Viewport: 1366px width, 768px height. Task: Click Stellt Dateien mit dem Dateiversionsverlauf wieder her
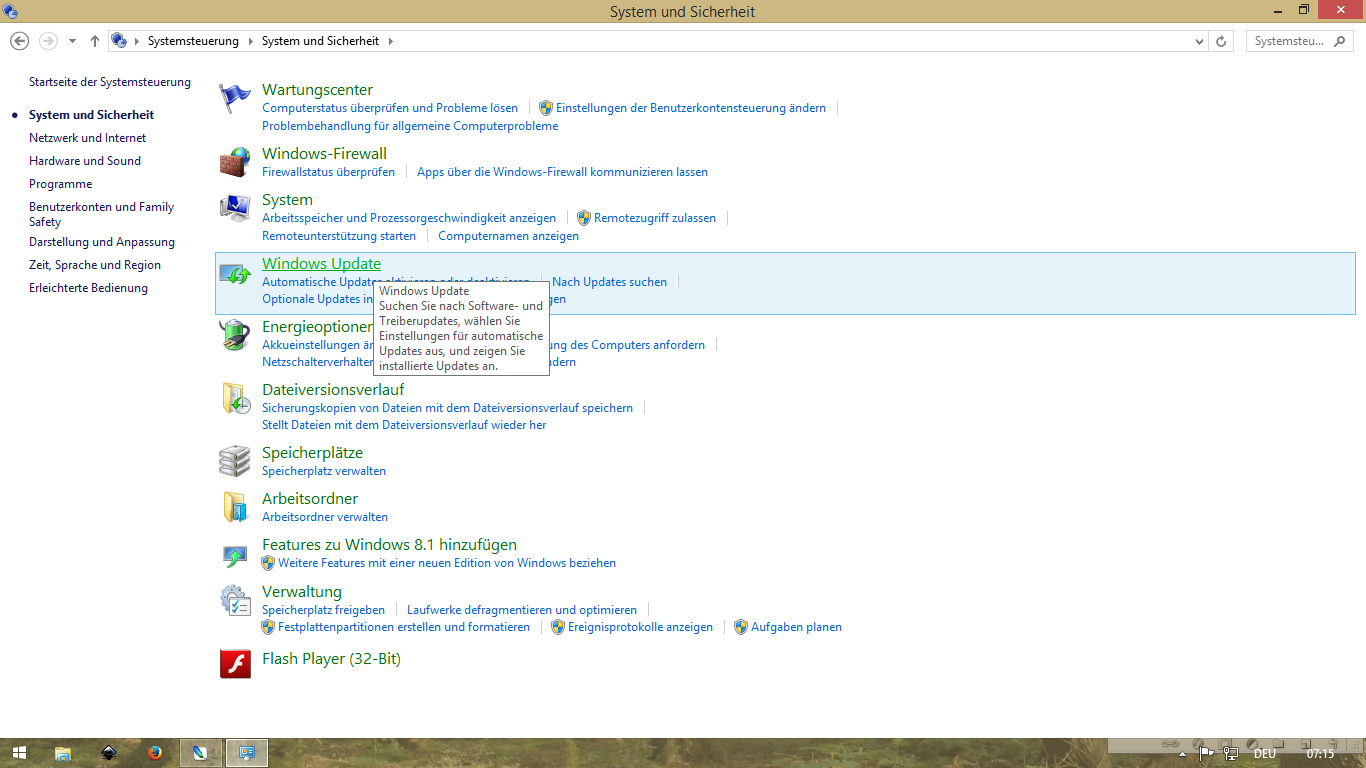(x=404, y=425)
